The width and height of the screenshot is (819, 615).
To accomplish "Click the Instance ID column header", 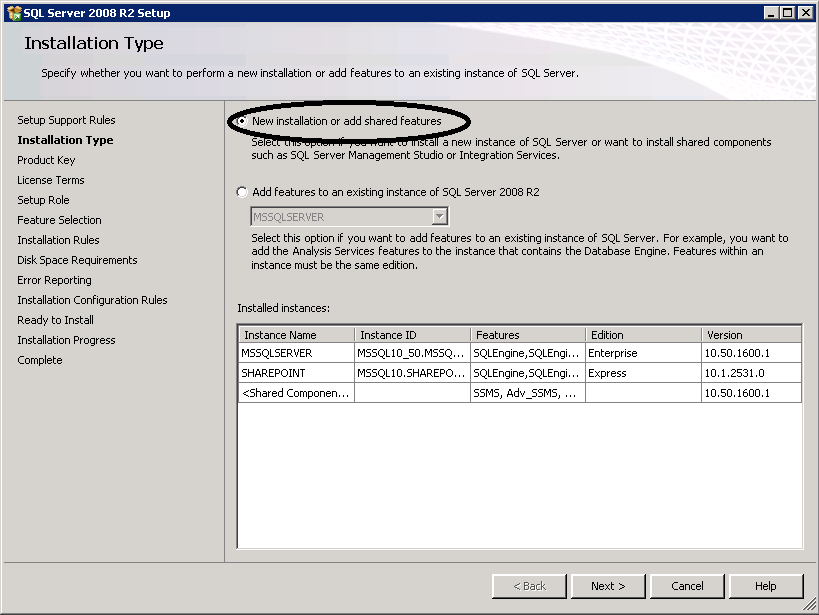I will coord(413,335).
